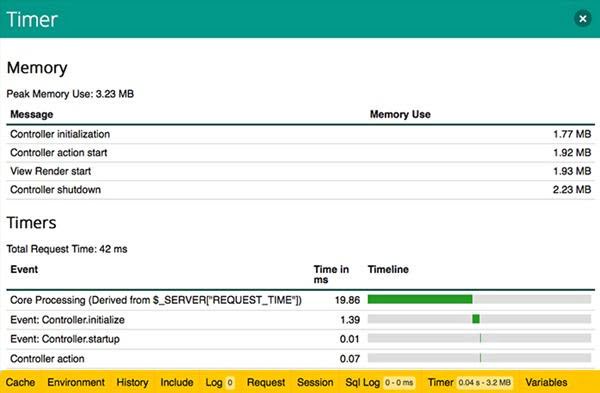Click the Peak Memory Use: 3.23 MB text
This screenshot has width=600, height=393.
click(x=70, y=94)
